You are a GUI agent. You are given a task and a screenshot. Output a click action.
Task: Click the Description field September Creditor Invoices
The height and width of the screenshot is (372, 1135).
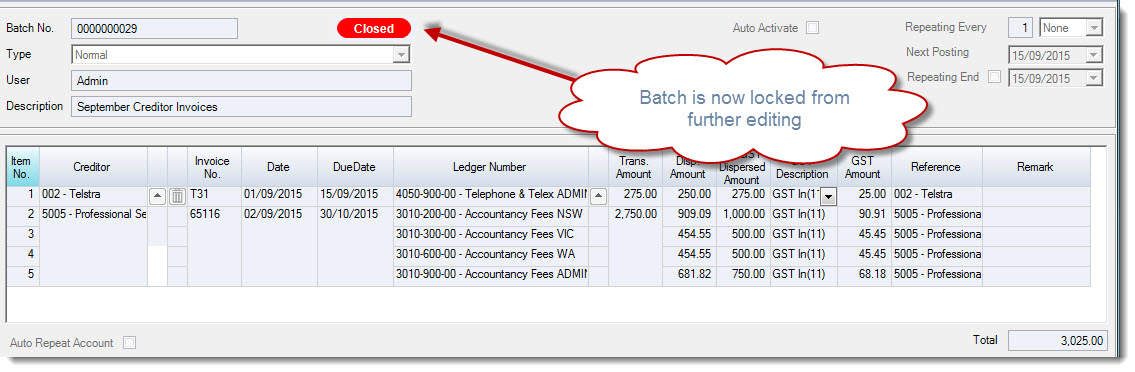pyautogui.click(x=241, y=106)
